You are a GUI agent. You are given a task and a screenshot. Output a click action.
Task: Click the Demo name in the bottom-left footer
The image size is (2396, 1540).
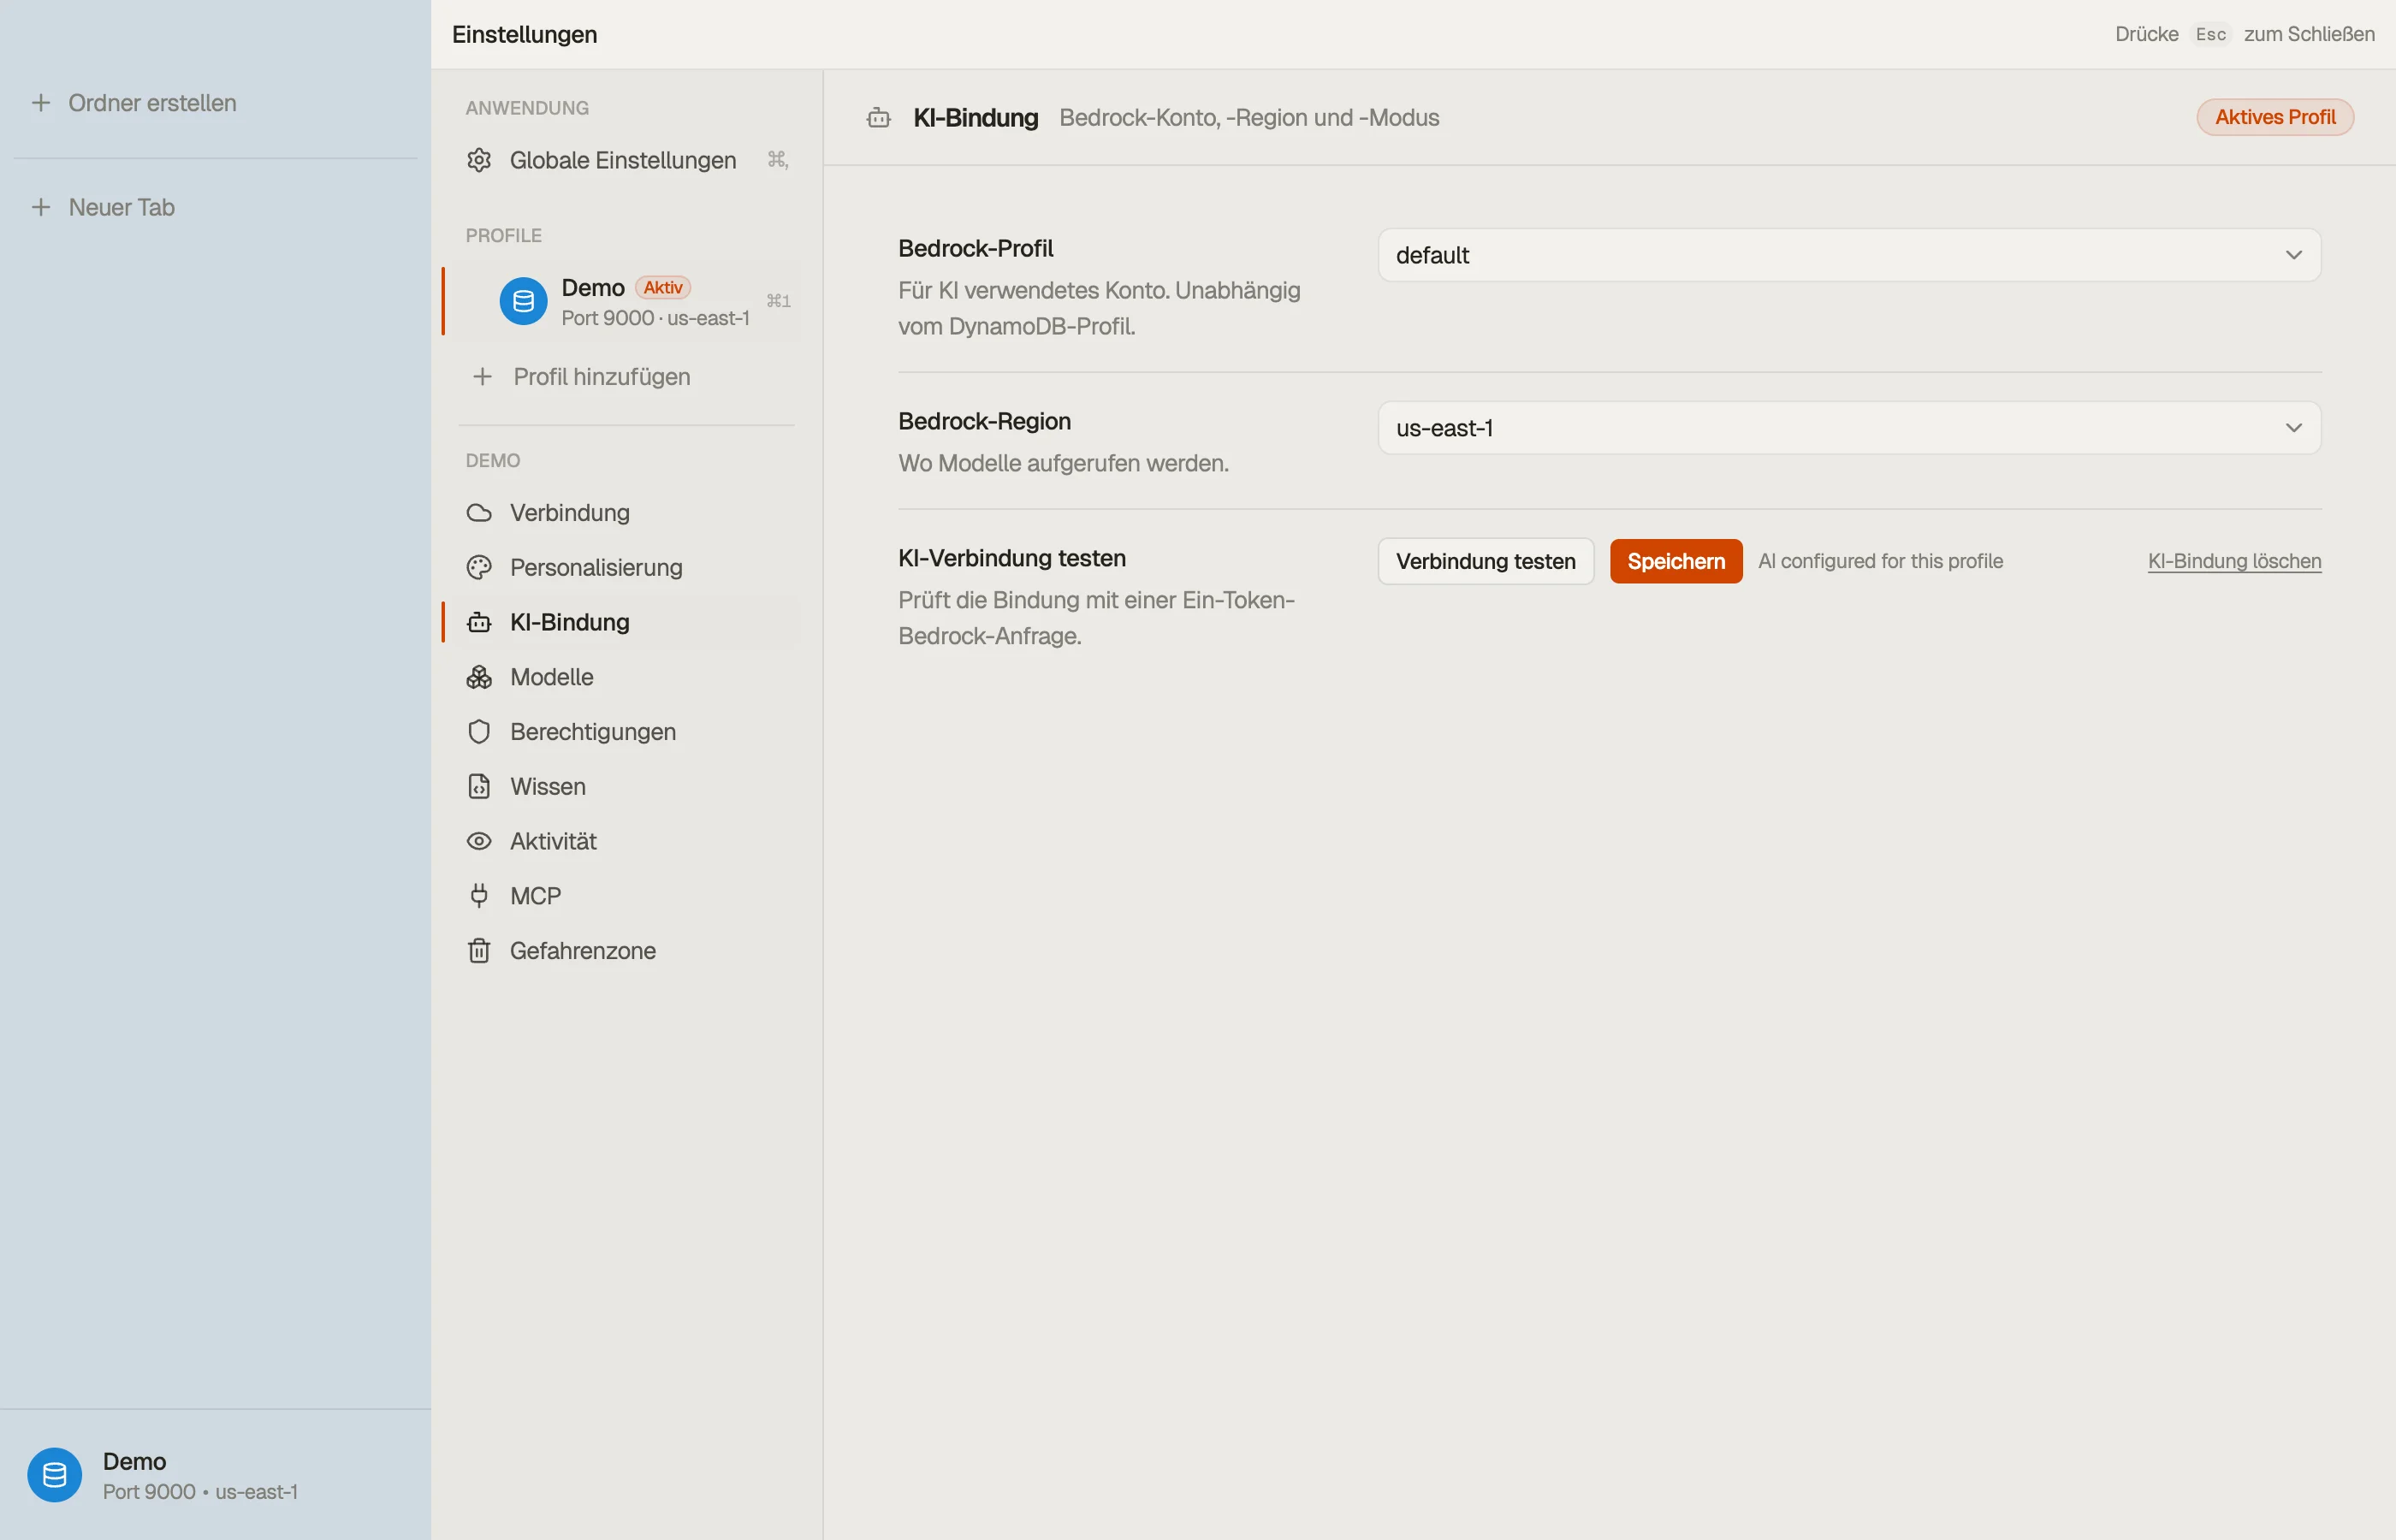tap(134, 1461)
